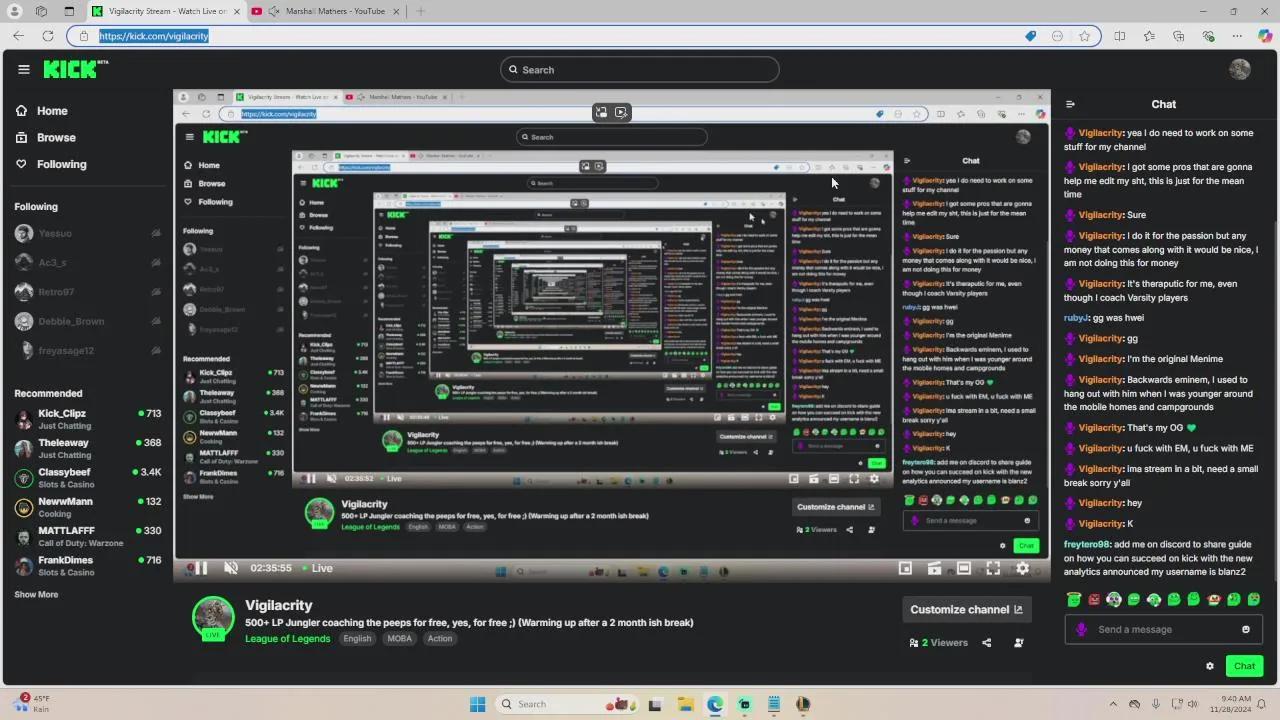Click the red angry emote in the chat emote row

1094,600
